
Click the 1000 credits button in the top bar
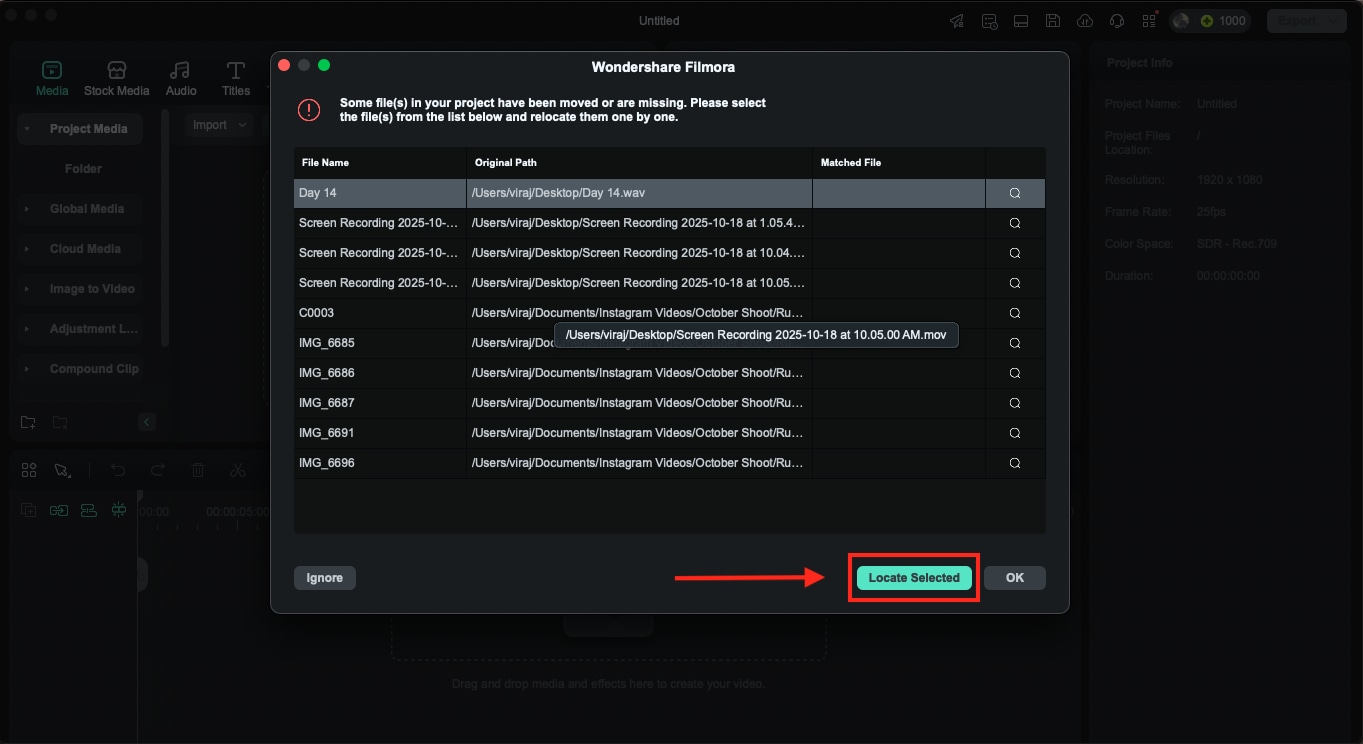click(1222, 21)
